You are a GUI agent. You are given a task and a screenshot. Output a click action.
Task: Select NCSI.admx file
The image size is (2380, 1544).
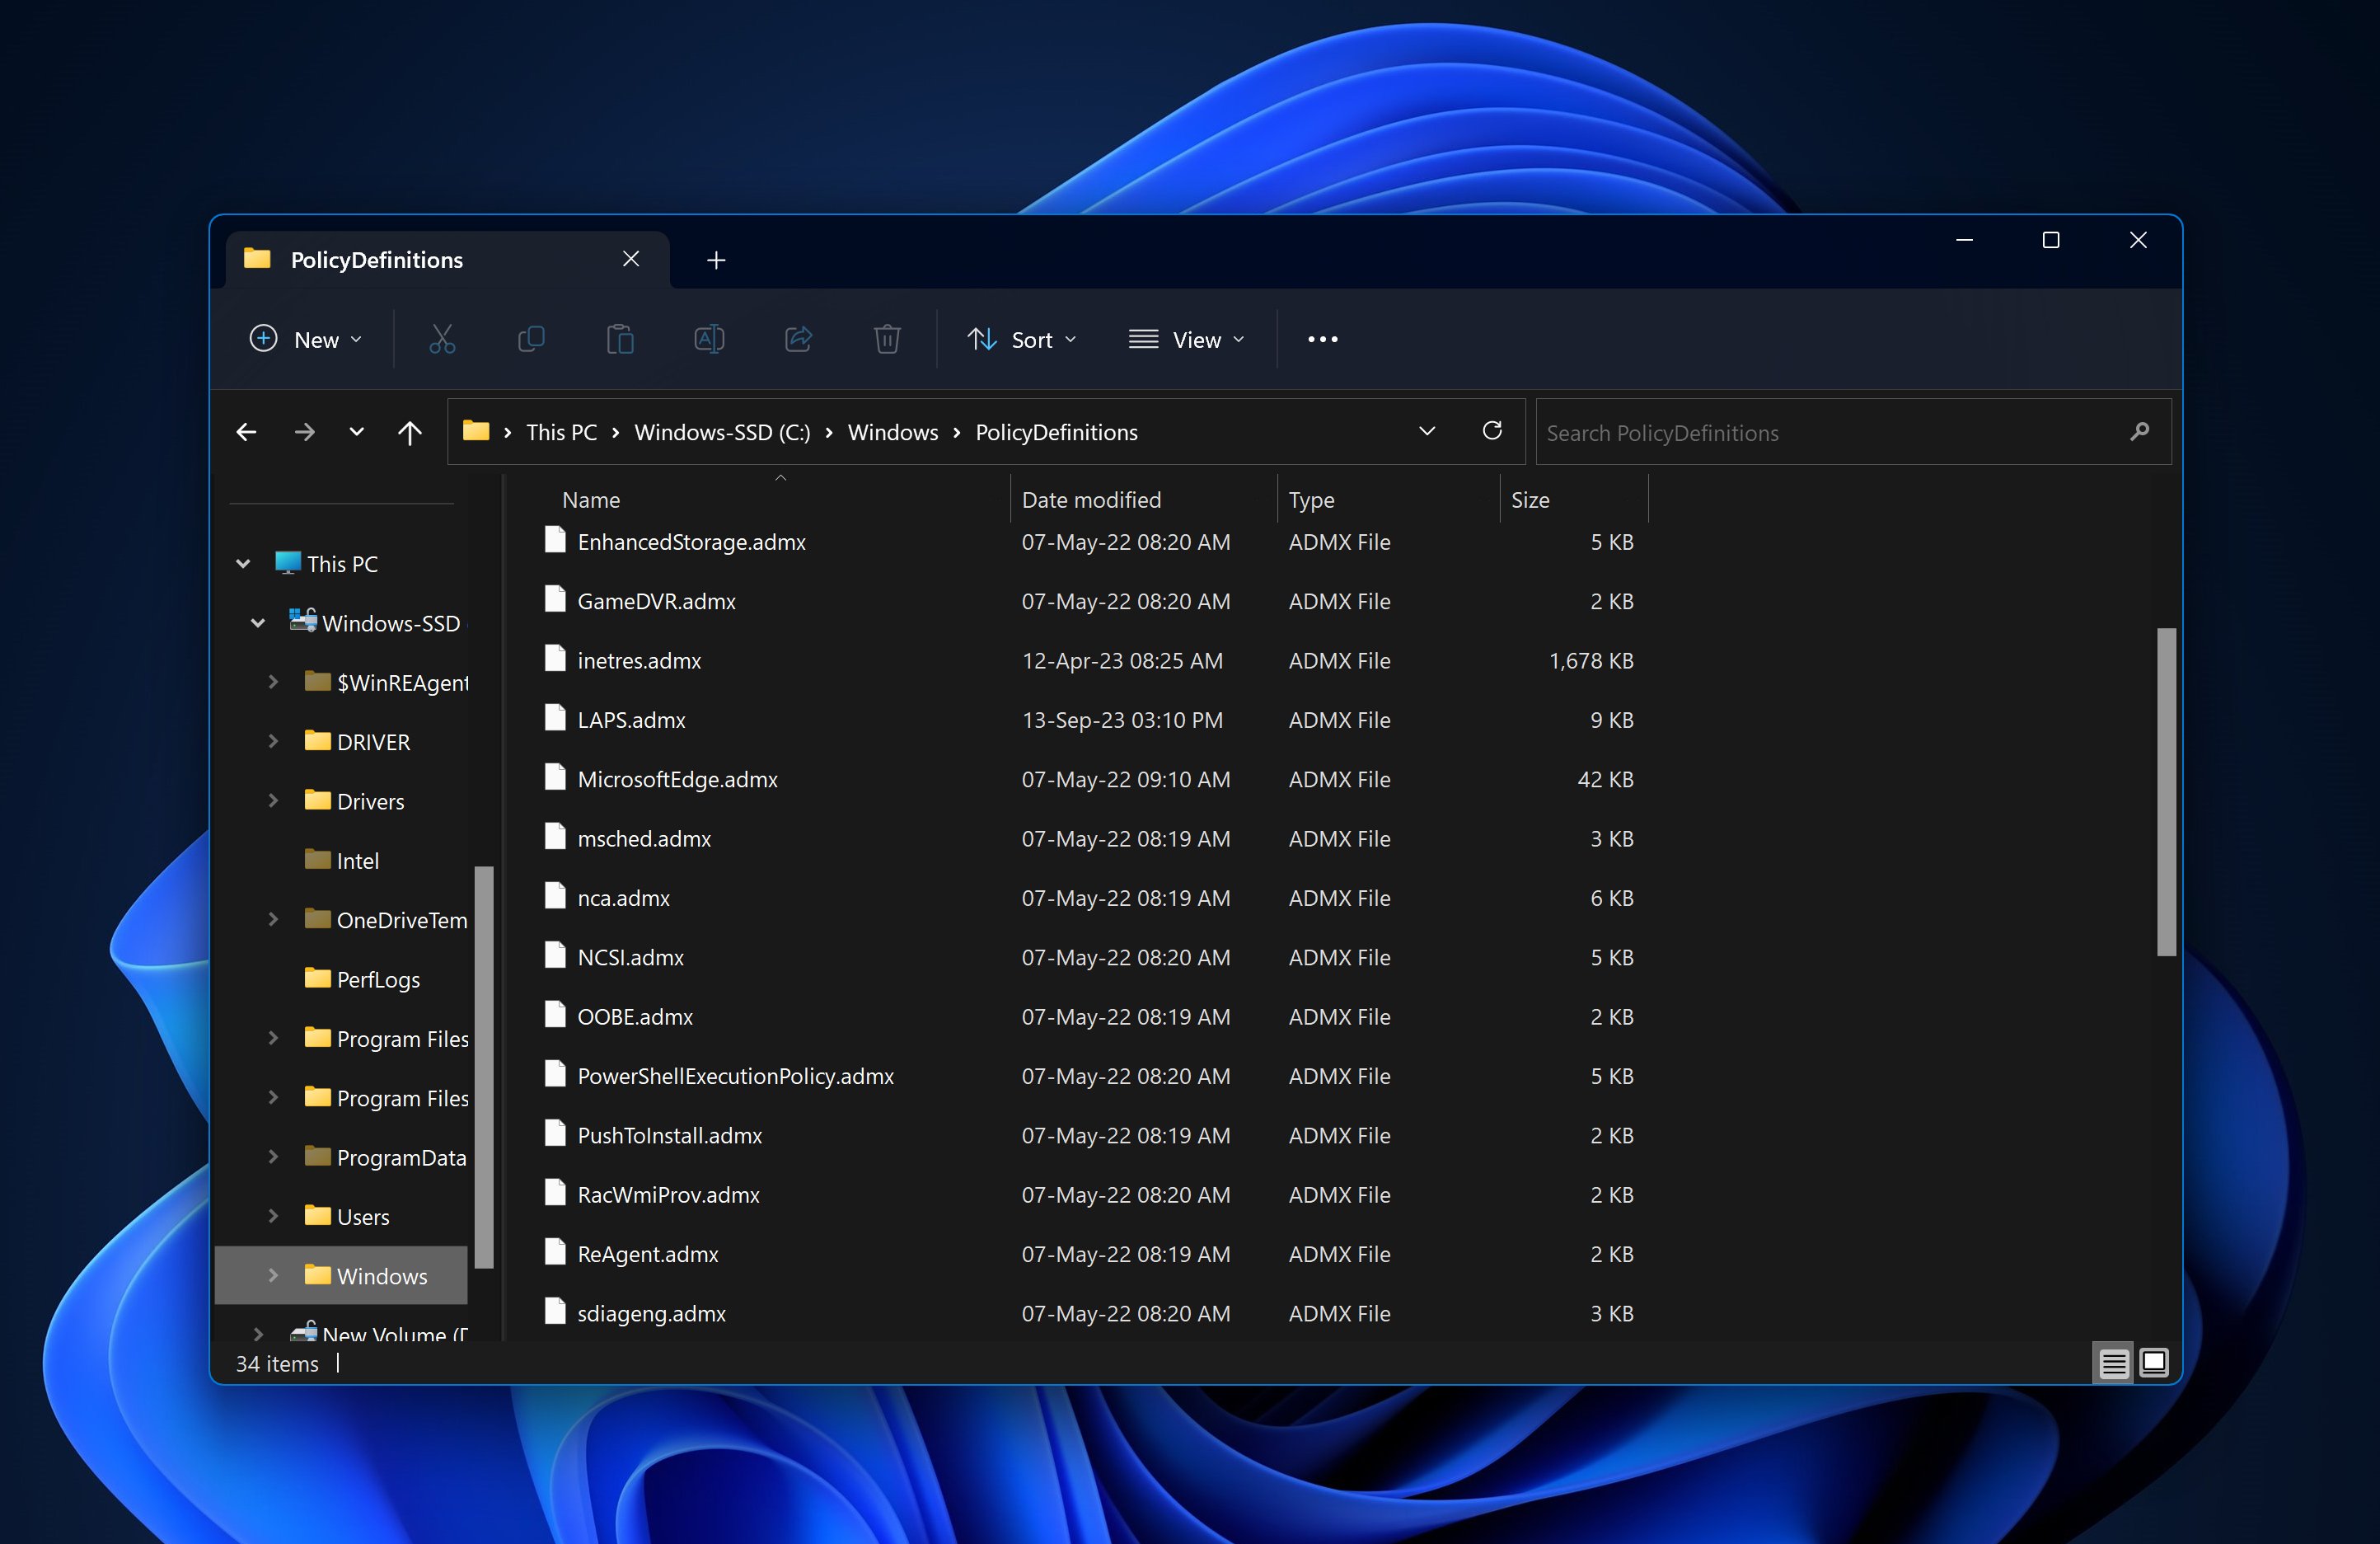point(1090,957)
